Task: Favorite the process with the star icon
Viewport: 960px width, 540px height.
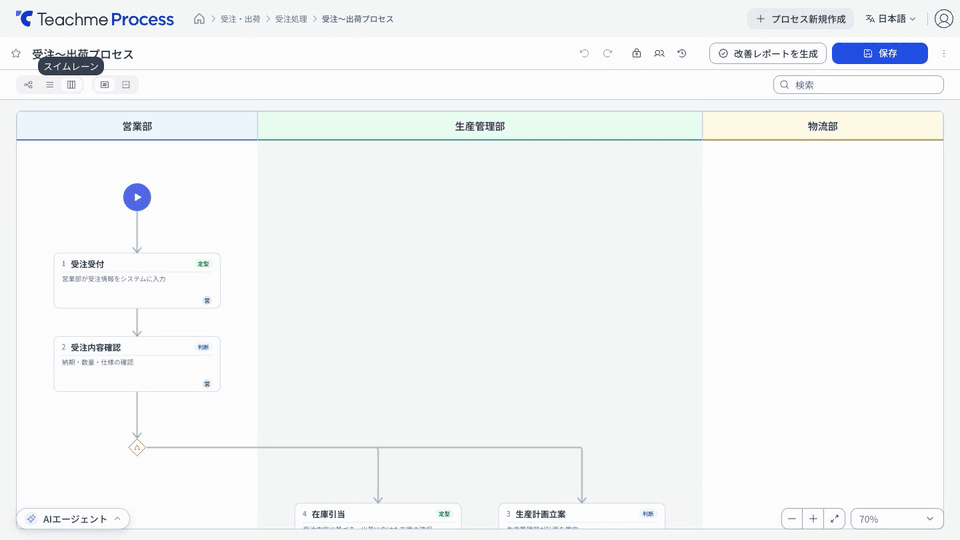Action: pos(16,53)
